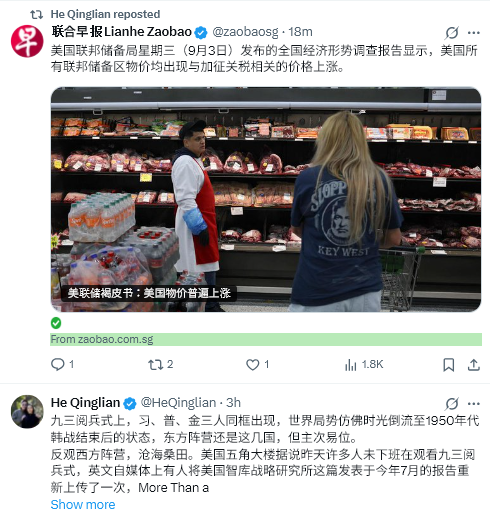Viewport: 490px width, 514px height.
Task: Open more options on He Qinglian post
Action: pos(474,403)
